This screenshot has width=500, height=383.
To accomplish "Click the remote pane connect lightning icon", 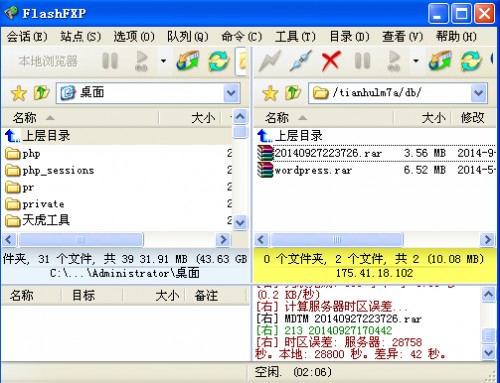I will click(270, 61).
